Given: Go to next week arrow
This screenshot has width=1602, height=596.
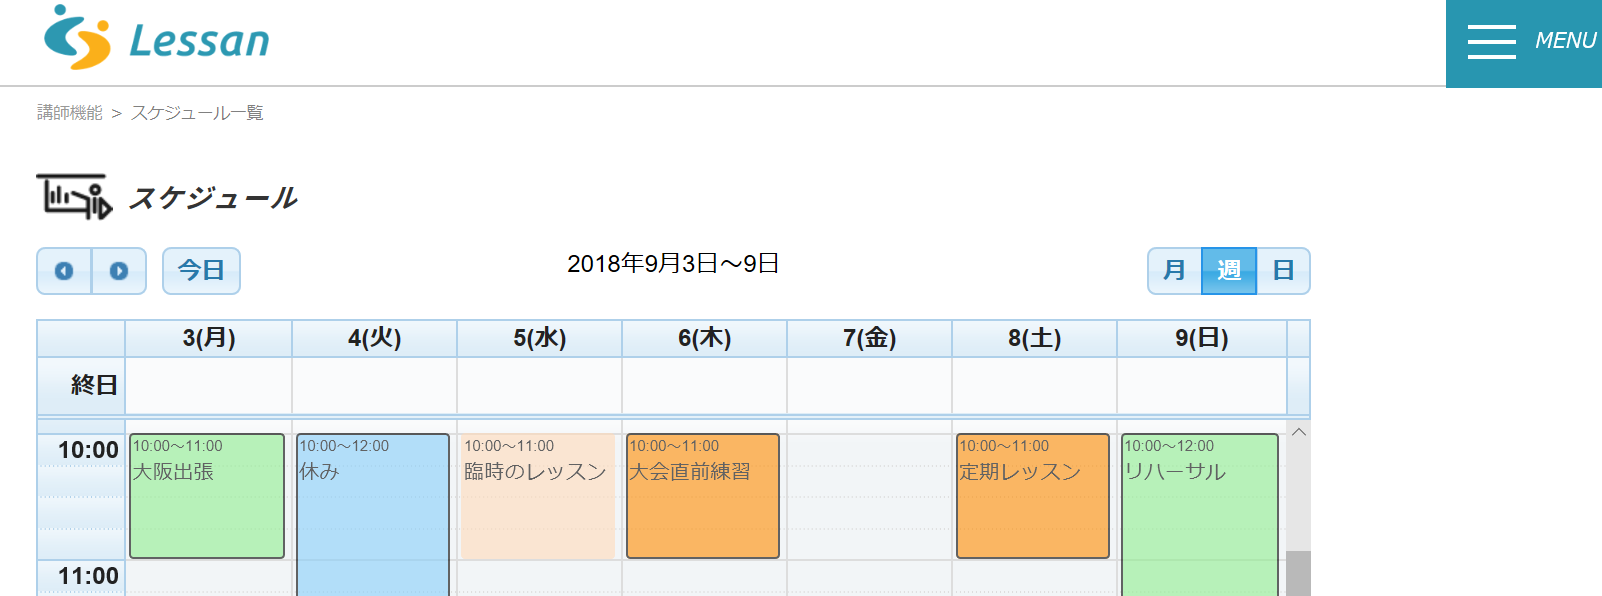Looking at the screenshot, I should pyautogui.click(x=119, y=271).
